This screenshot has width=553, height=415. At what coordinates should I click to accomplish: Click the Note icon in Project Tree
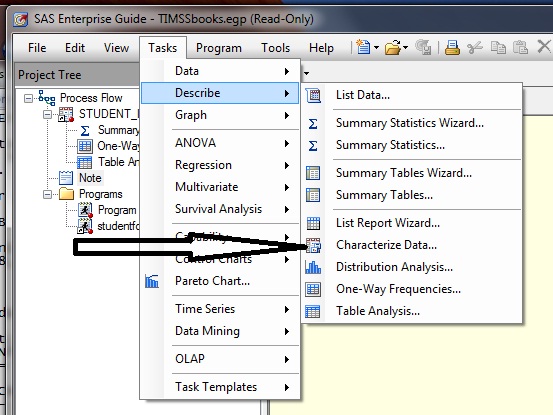pos(66,178)
